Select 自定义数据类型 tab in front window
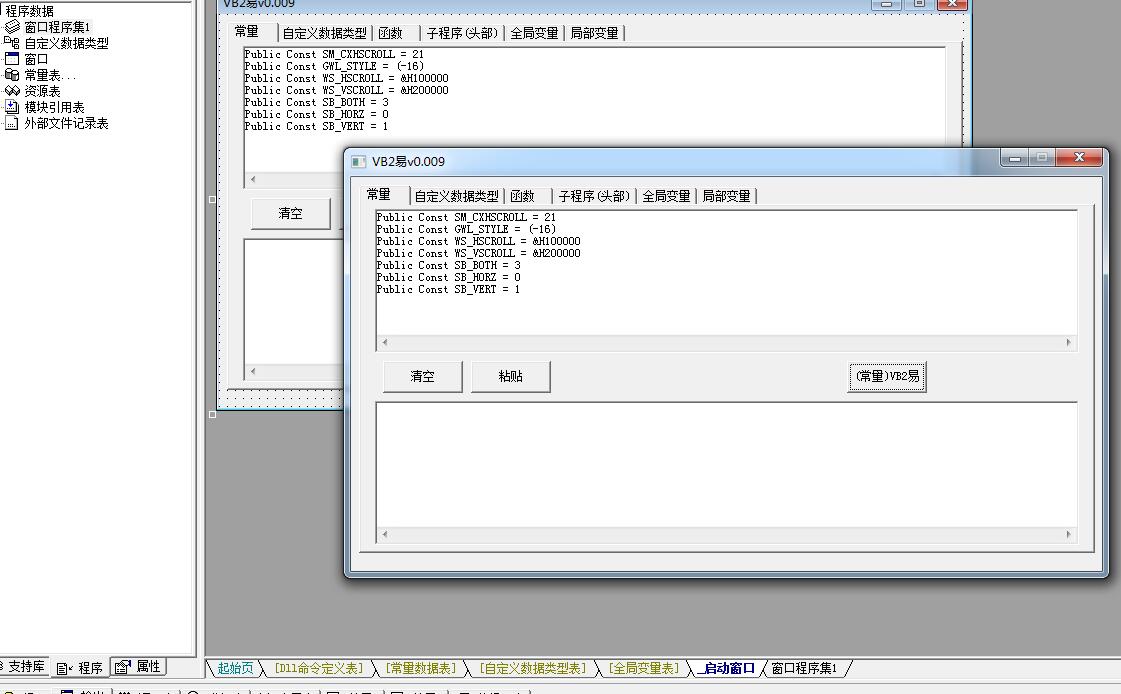 pyautogui.click(x=456, y=196)
